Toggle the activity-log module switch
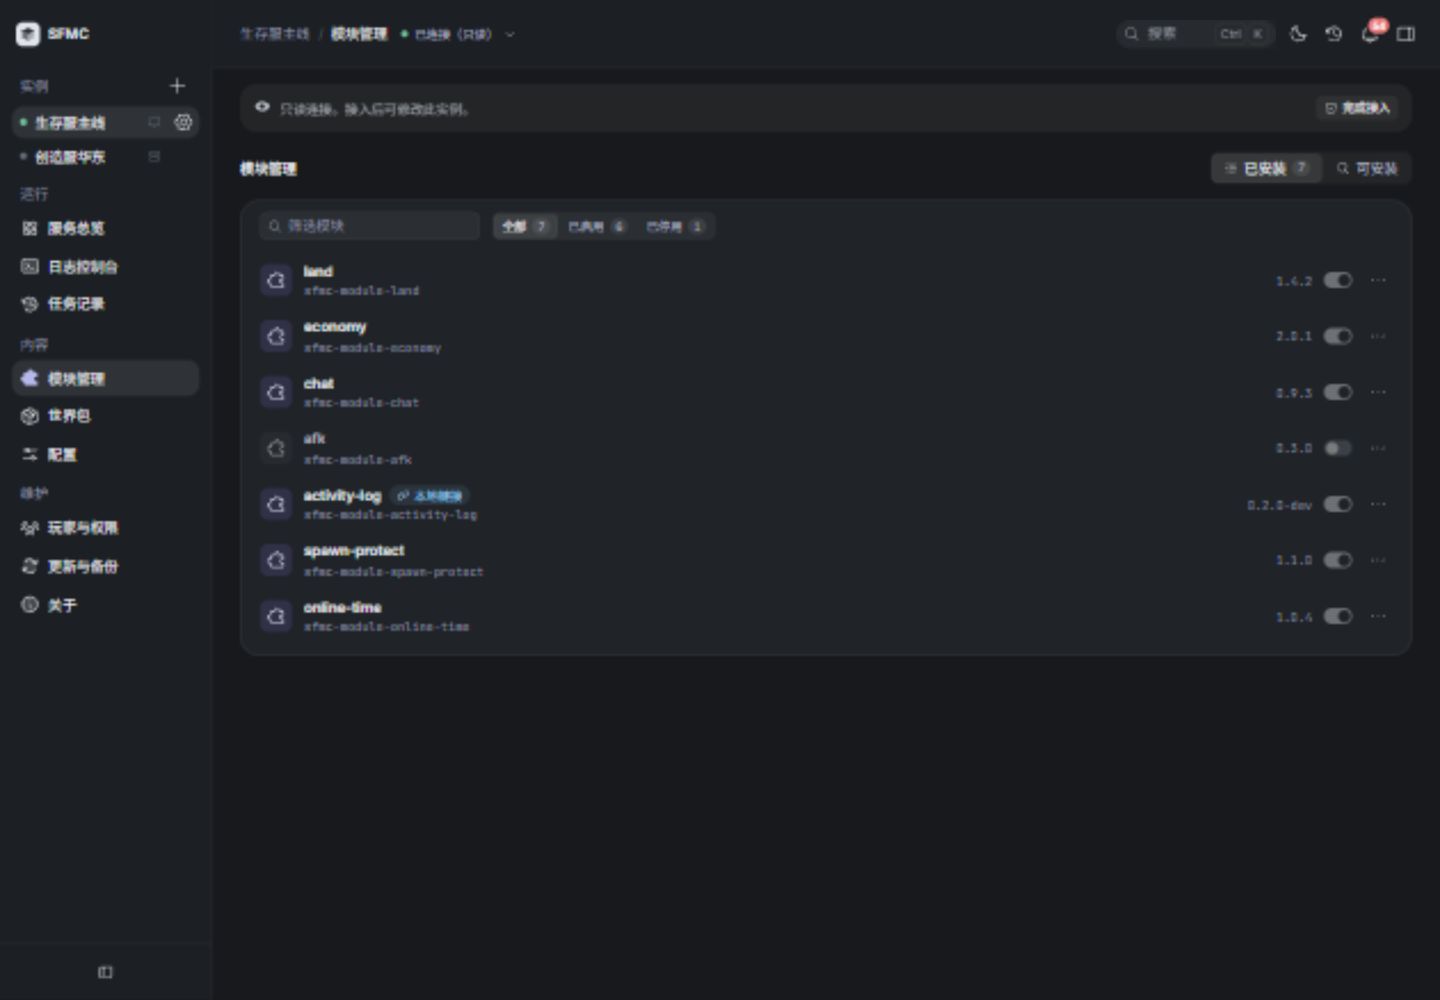Screen dimensions: 1440x1000 pos(1338,504)
